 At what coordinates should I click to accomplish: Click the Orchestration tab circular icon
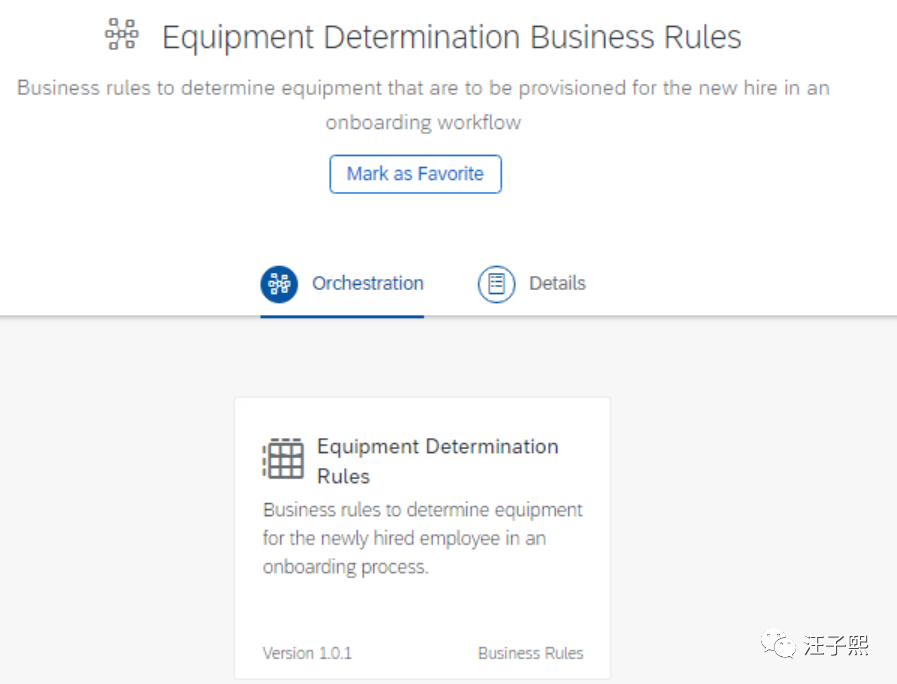click(x=279, y=284)
